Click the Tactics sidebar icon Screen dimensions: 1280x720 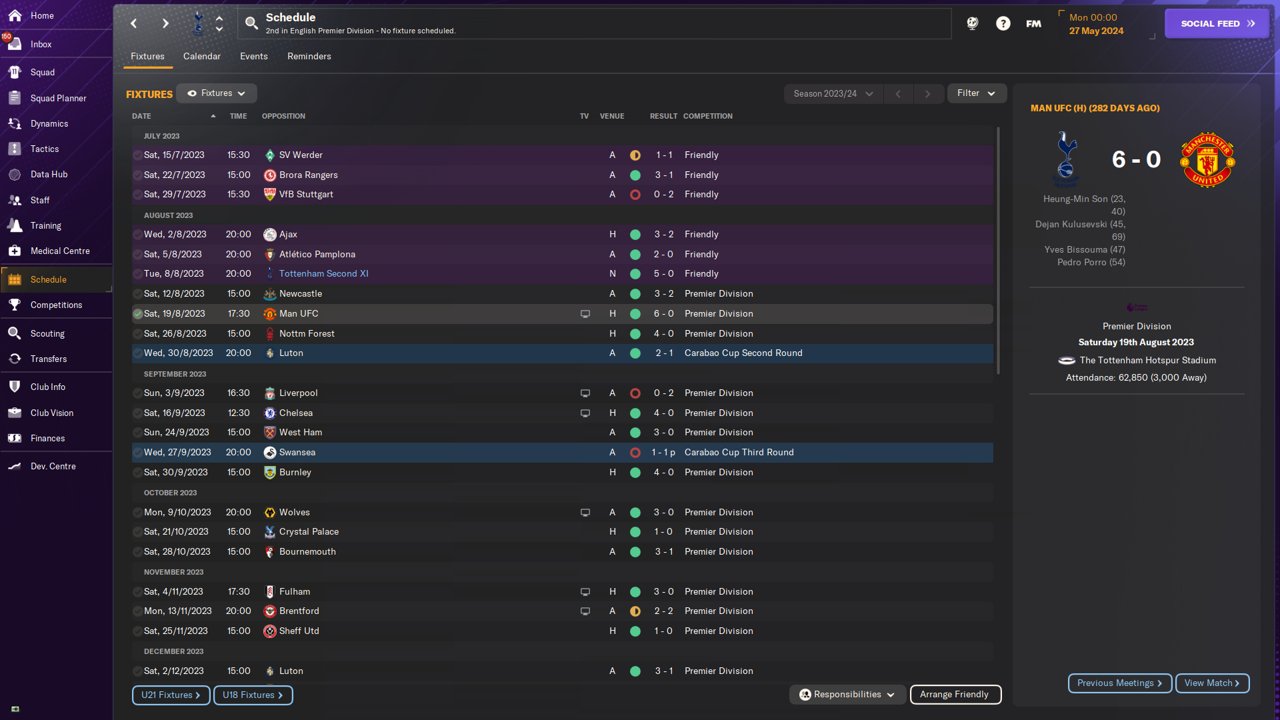coord(14,149)
